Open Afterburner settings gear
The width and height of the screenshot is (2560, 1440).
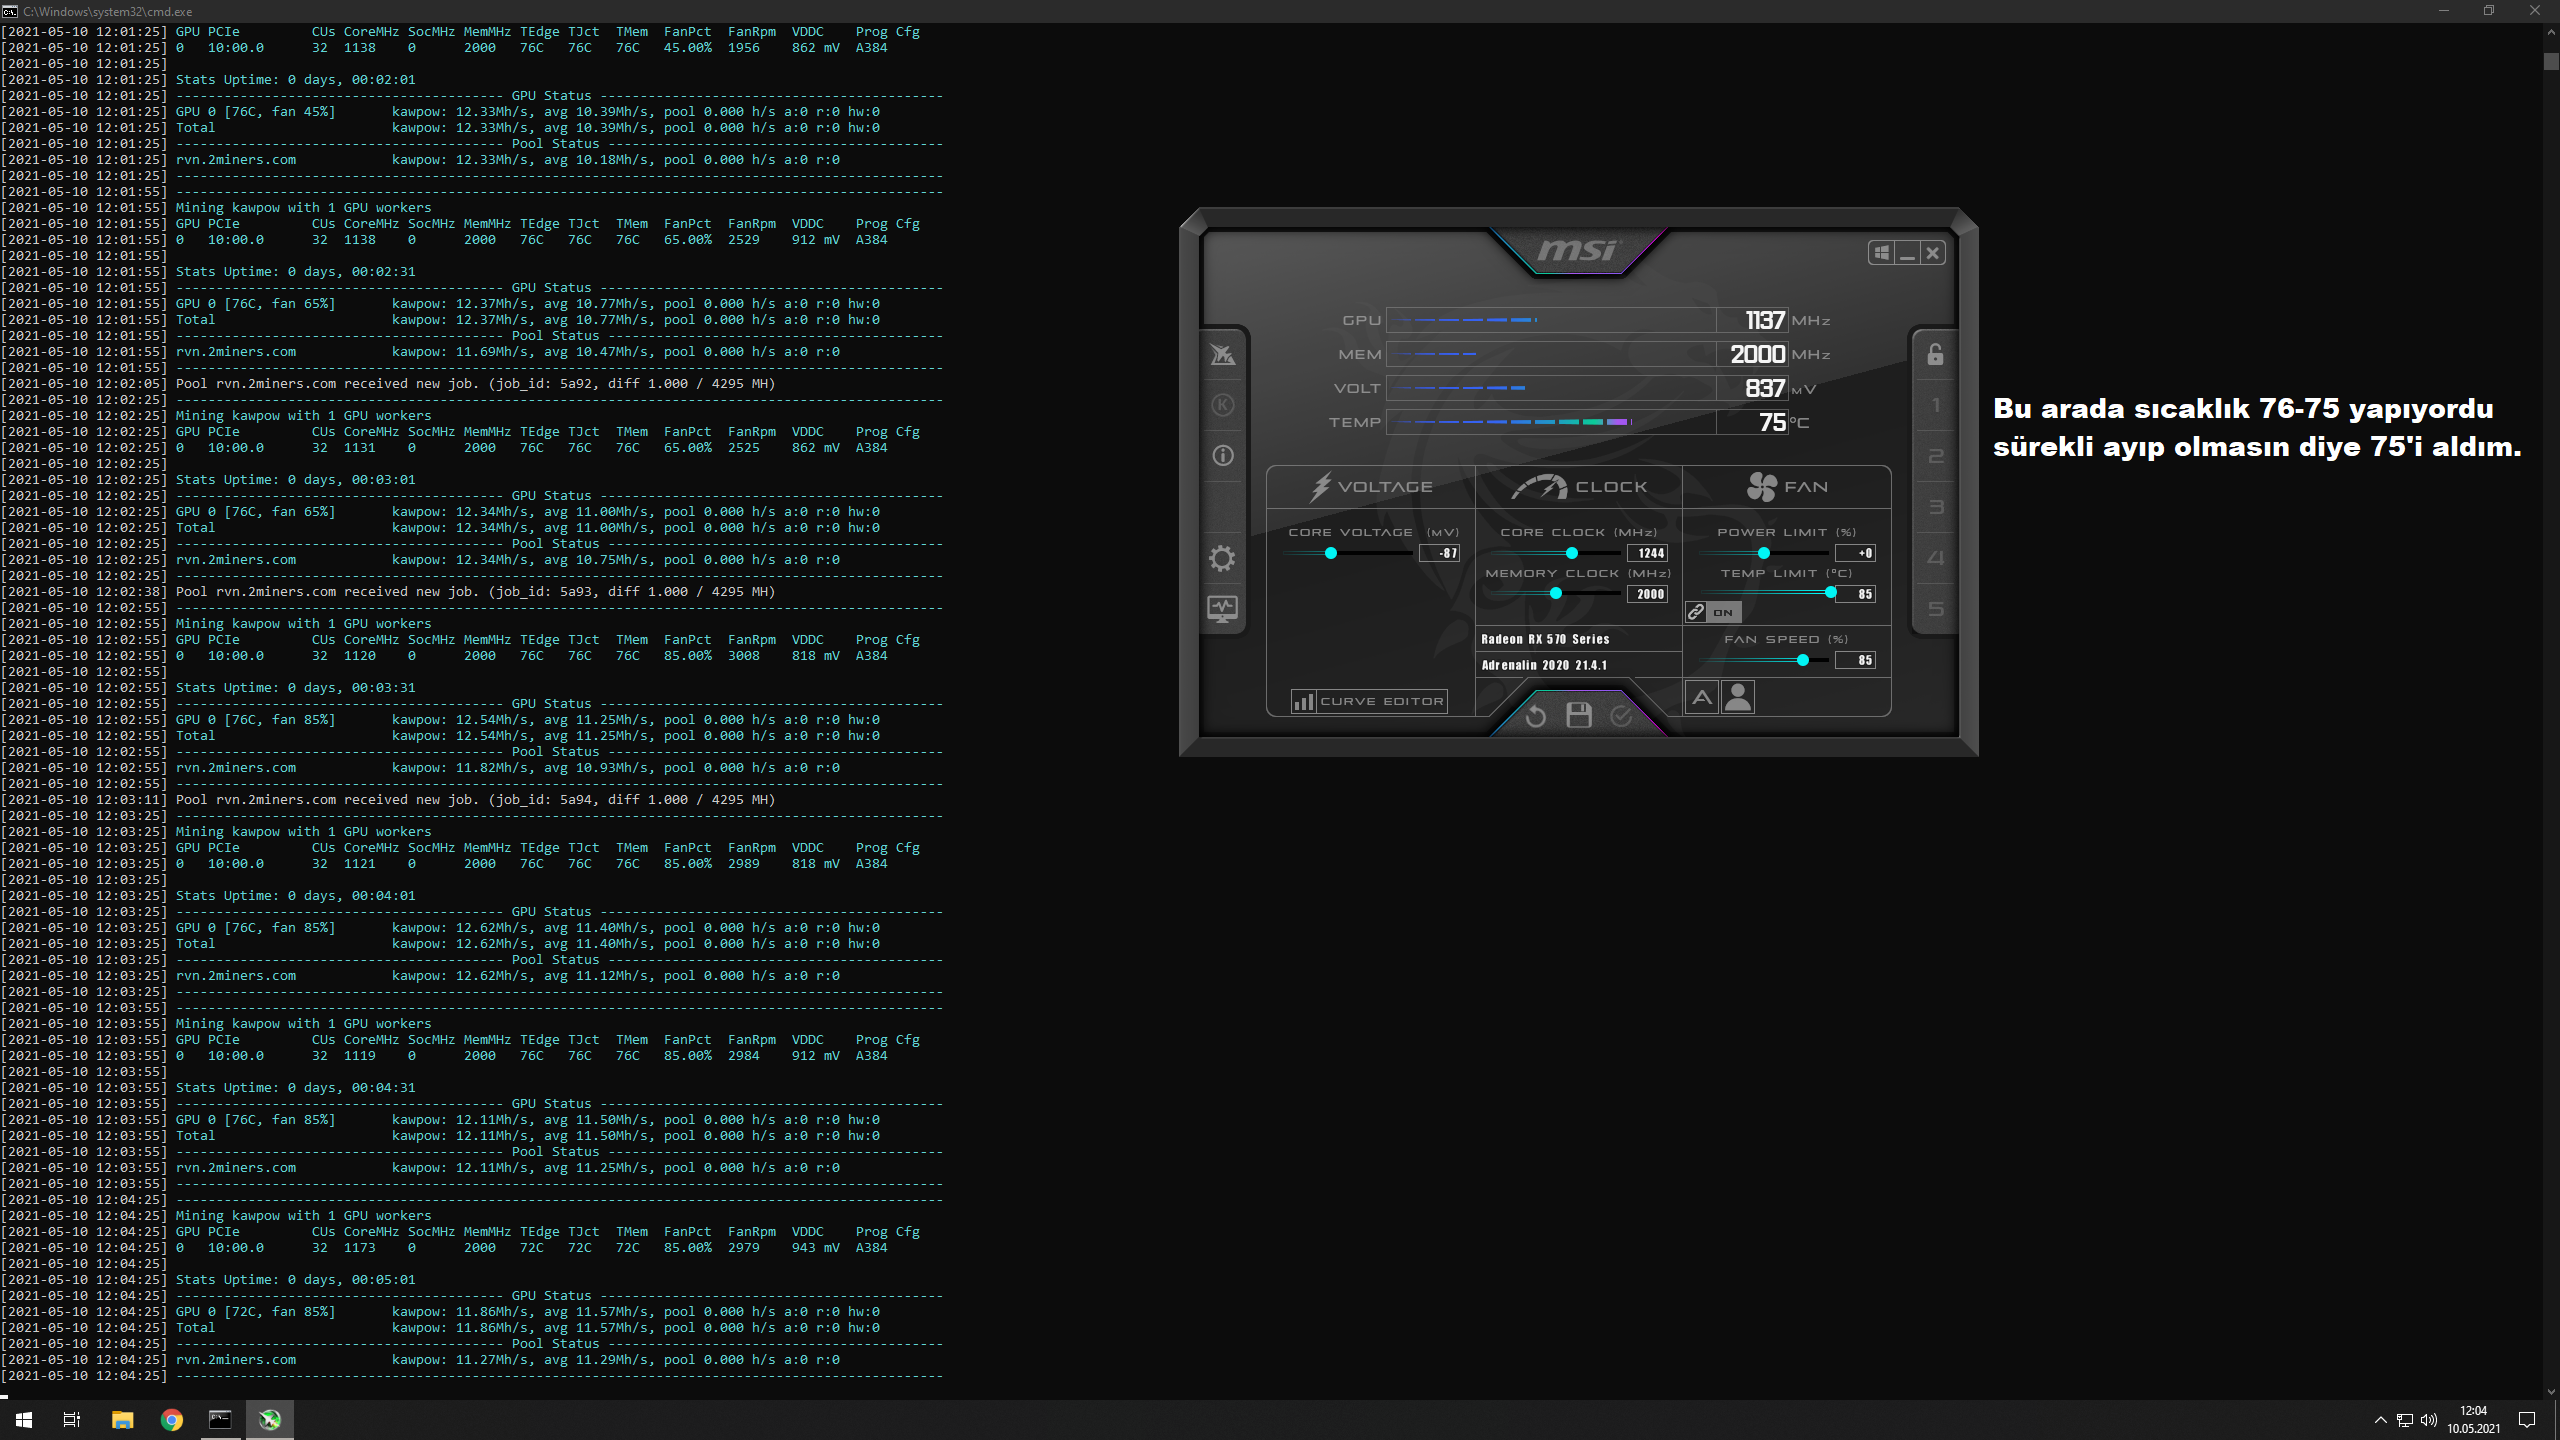point(1222,558)
